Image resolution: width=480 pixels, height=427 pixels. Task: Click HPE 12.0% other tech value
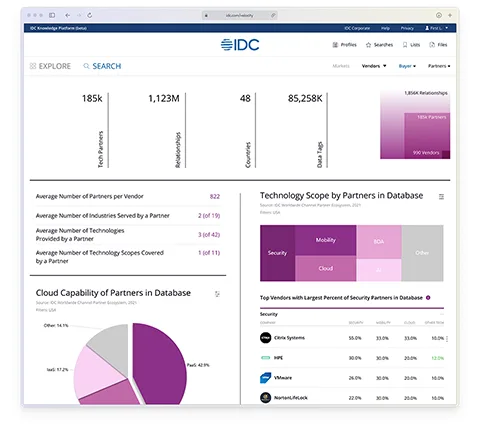coord(437,358)
